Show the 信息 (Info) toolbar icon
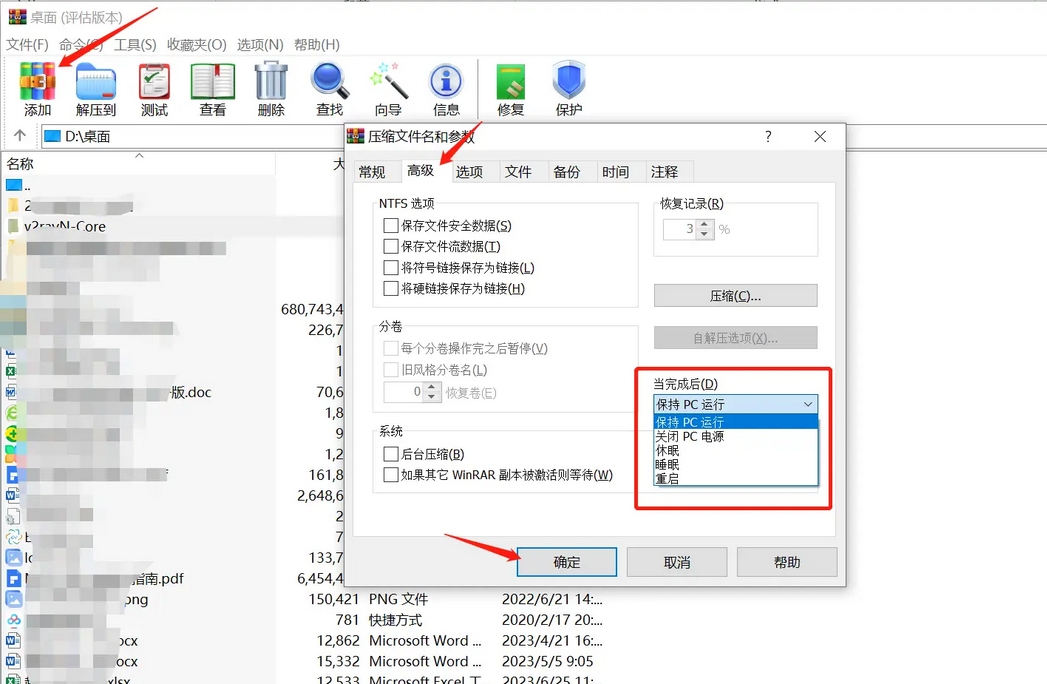The height and width of the screenshot is (684, 1047). coord(446,89)
